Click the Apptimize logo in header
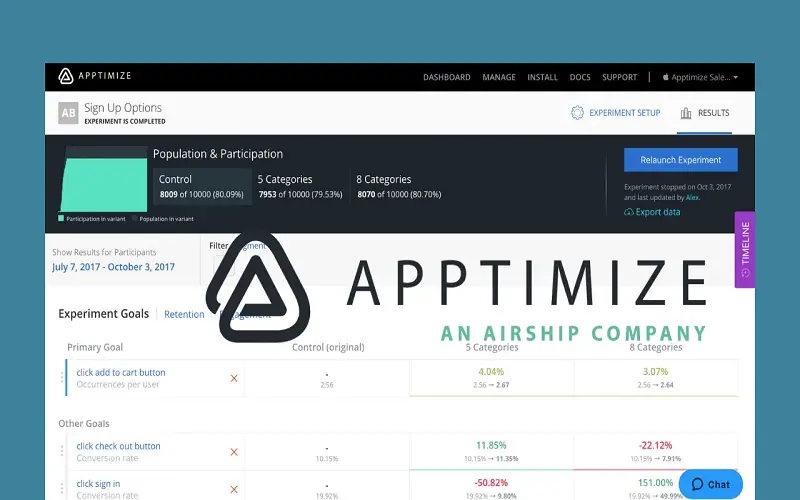Viewport: 800px width, 500px height. (x=94, y=76)
